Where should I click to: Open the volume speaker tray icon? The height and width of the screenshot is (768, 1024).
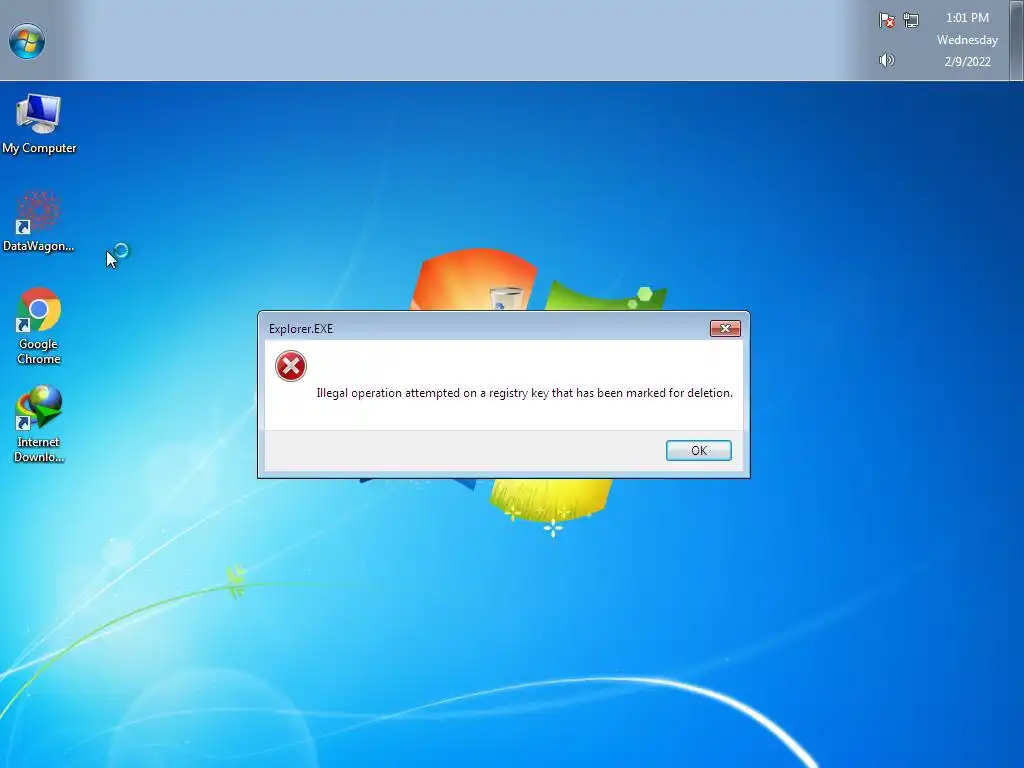(886, 60)
